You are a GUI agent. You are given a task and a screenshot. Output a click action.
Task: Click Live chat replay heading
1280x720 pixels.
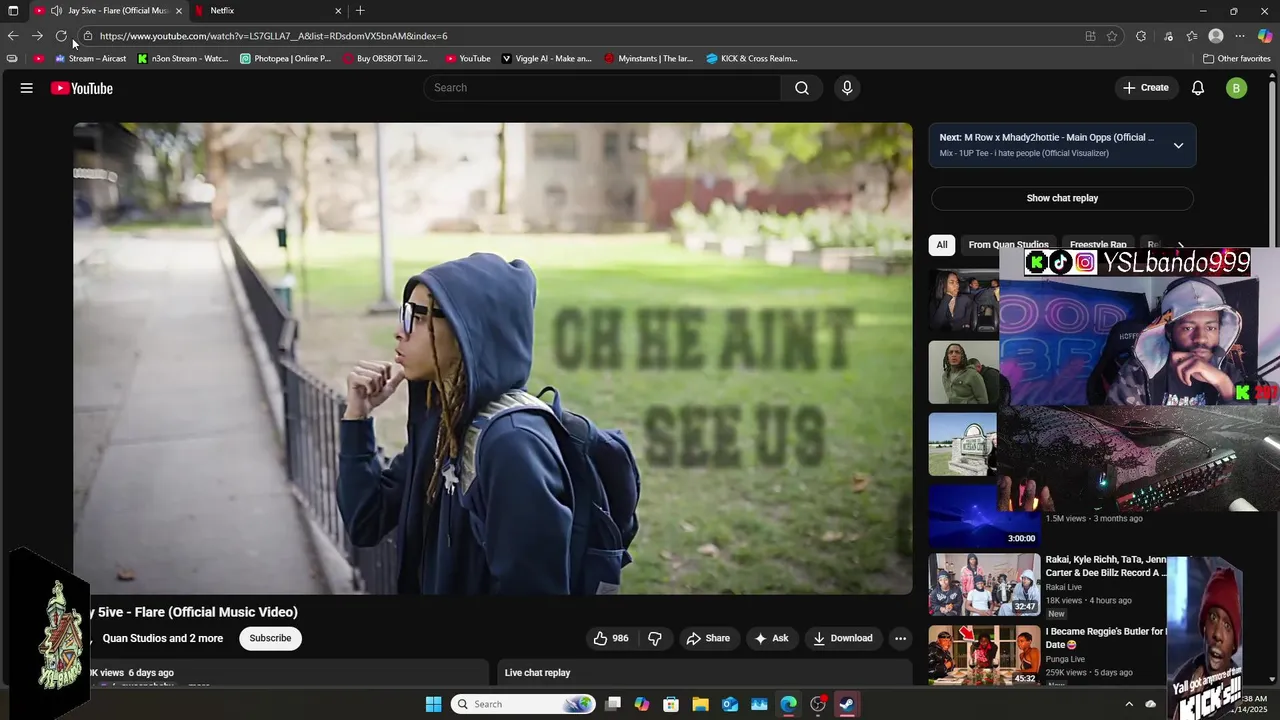(x=537, y=673)
